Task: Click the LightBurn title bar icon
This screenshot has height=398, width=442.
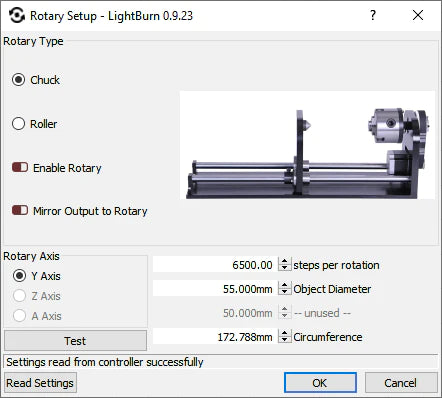Action: 17,15
